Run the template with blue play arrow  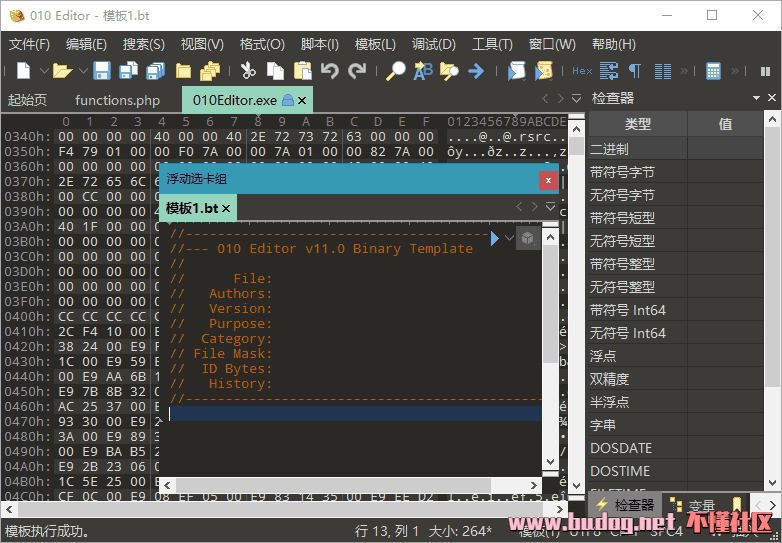click(494, 238)
